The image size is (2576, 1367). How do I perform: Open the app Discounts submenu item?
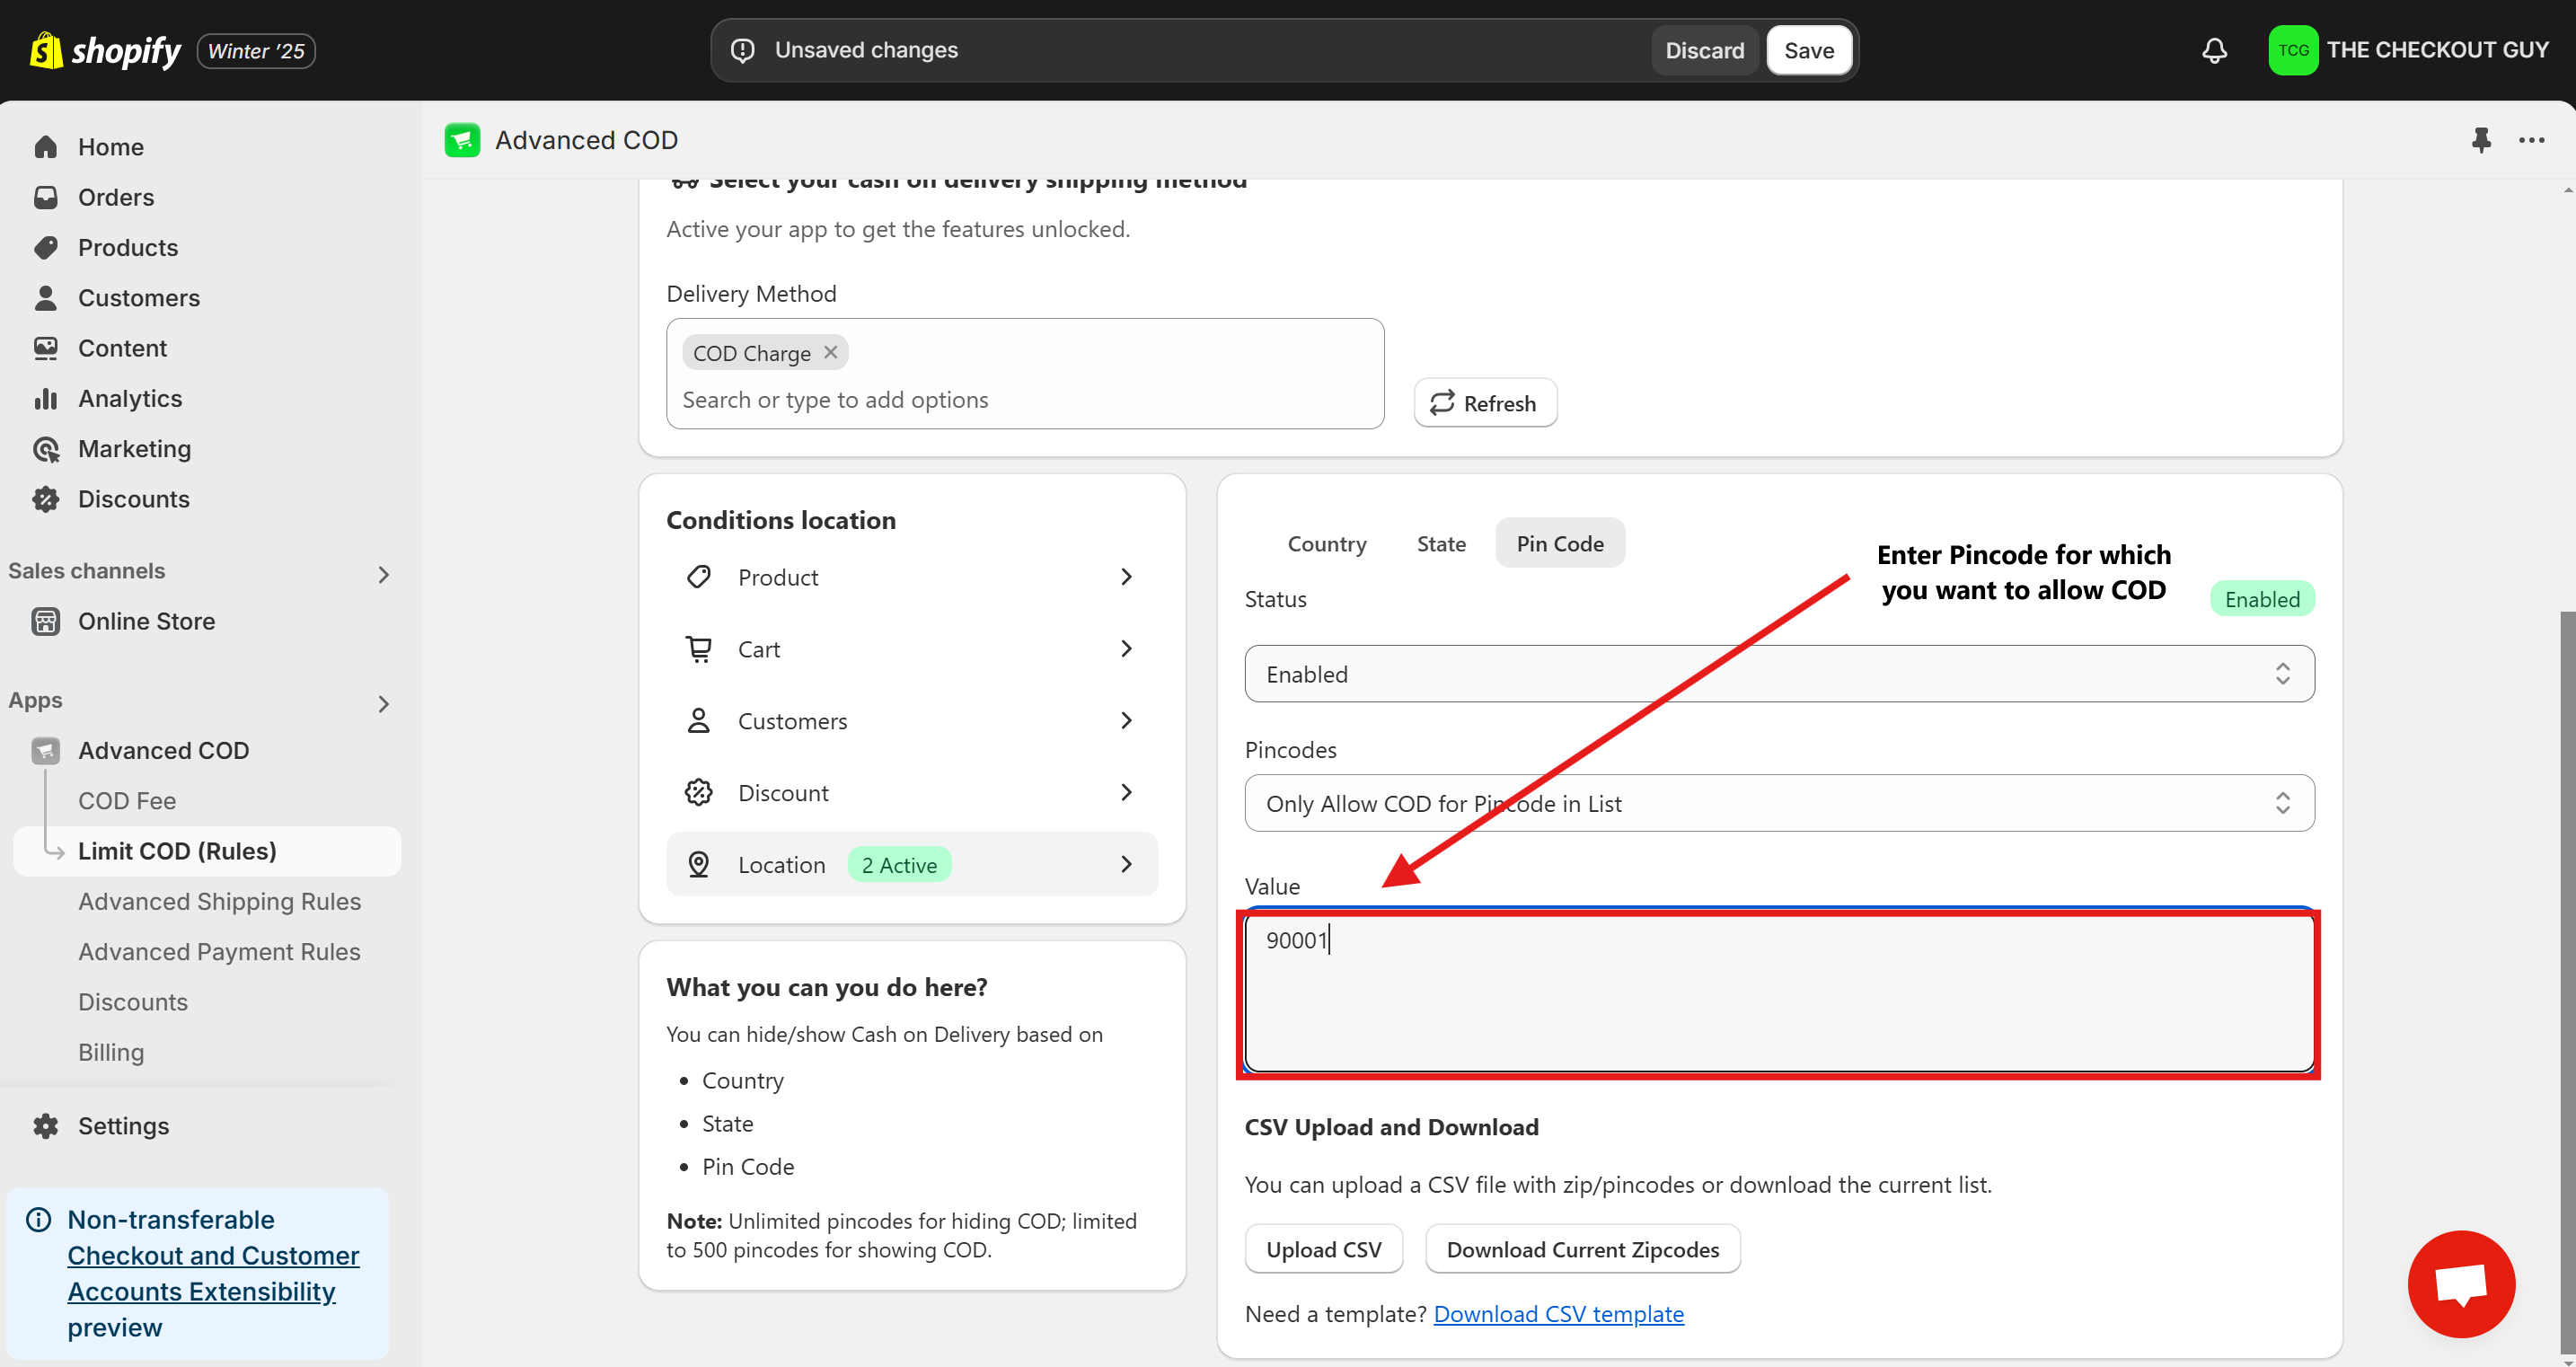(x=133, y=1002)
